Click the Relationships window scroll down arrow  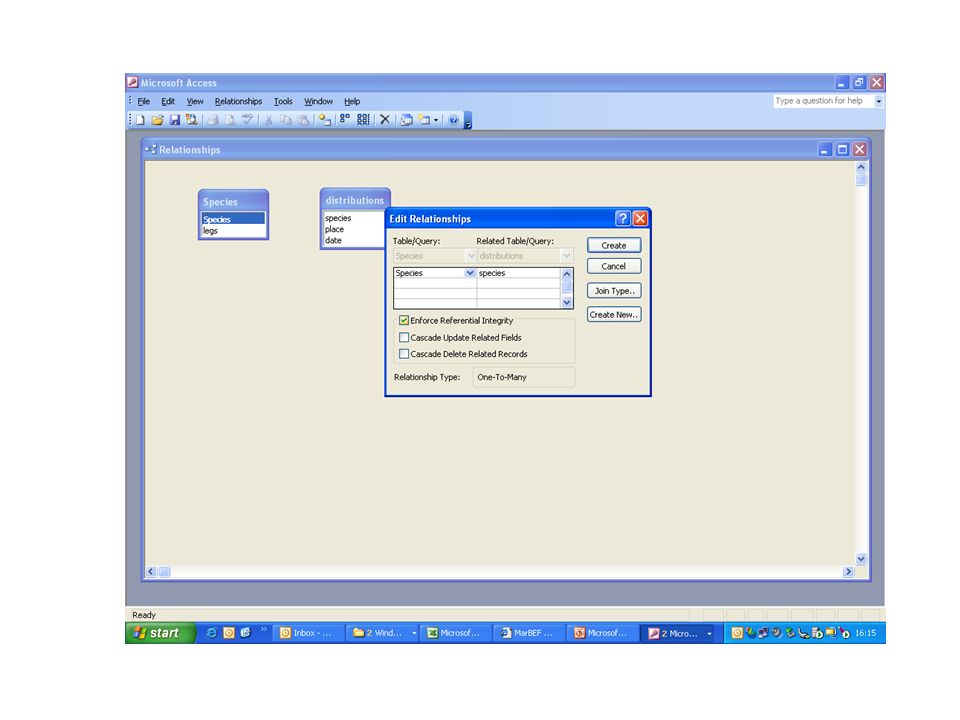click(x=861, y=558)
